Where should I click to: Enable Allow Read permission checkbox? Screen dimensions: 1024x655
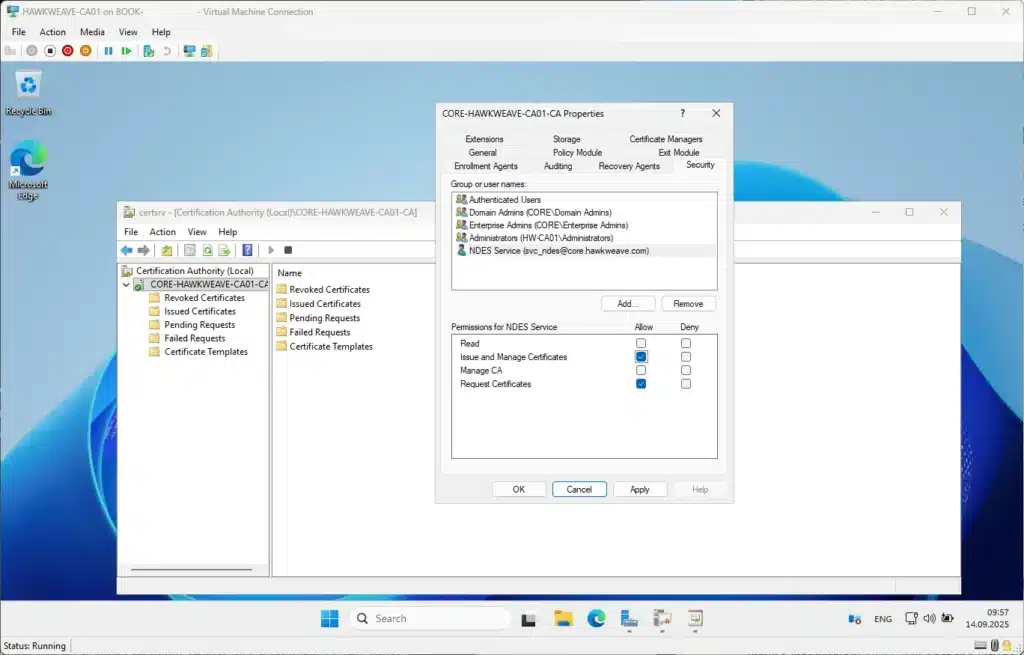(641, 343)
